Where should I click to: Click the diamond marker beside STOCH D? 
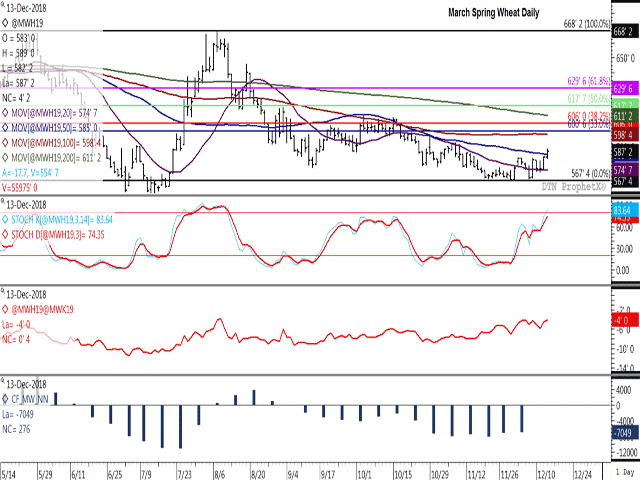click(x=5, y=235)
